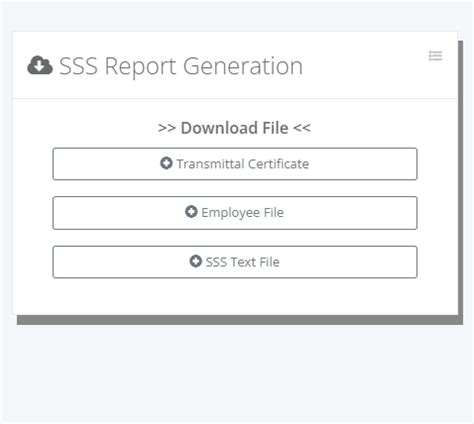Select the SSS Report Generation heading
Image resolution: width=474 pixels, height=424 pixels.
point(181,66)
